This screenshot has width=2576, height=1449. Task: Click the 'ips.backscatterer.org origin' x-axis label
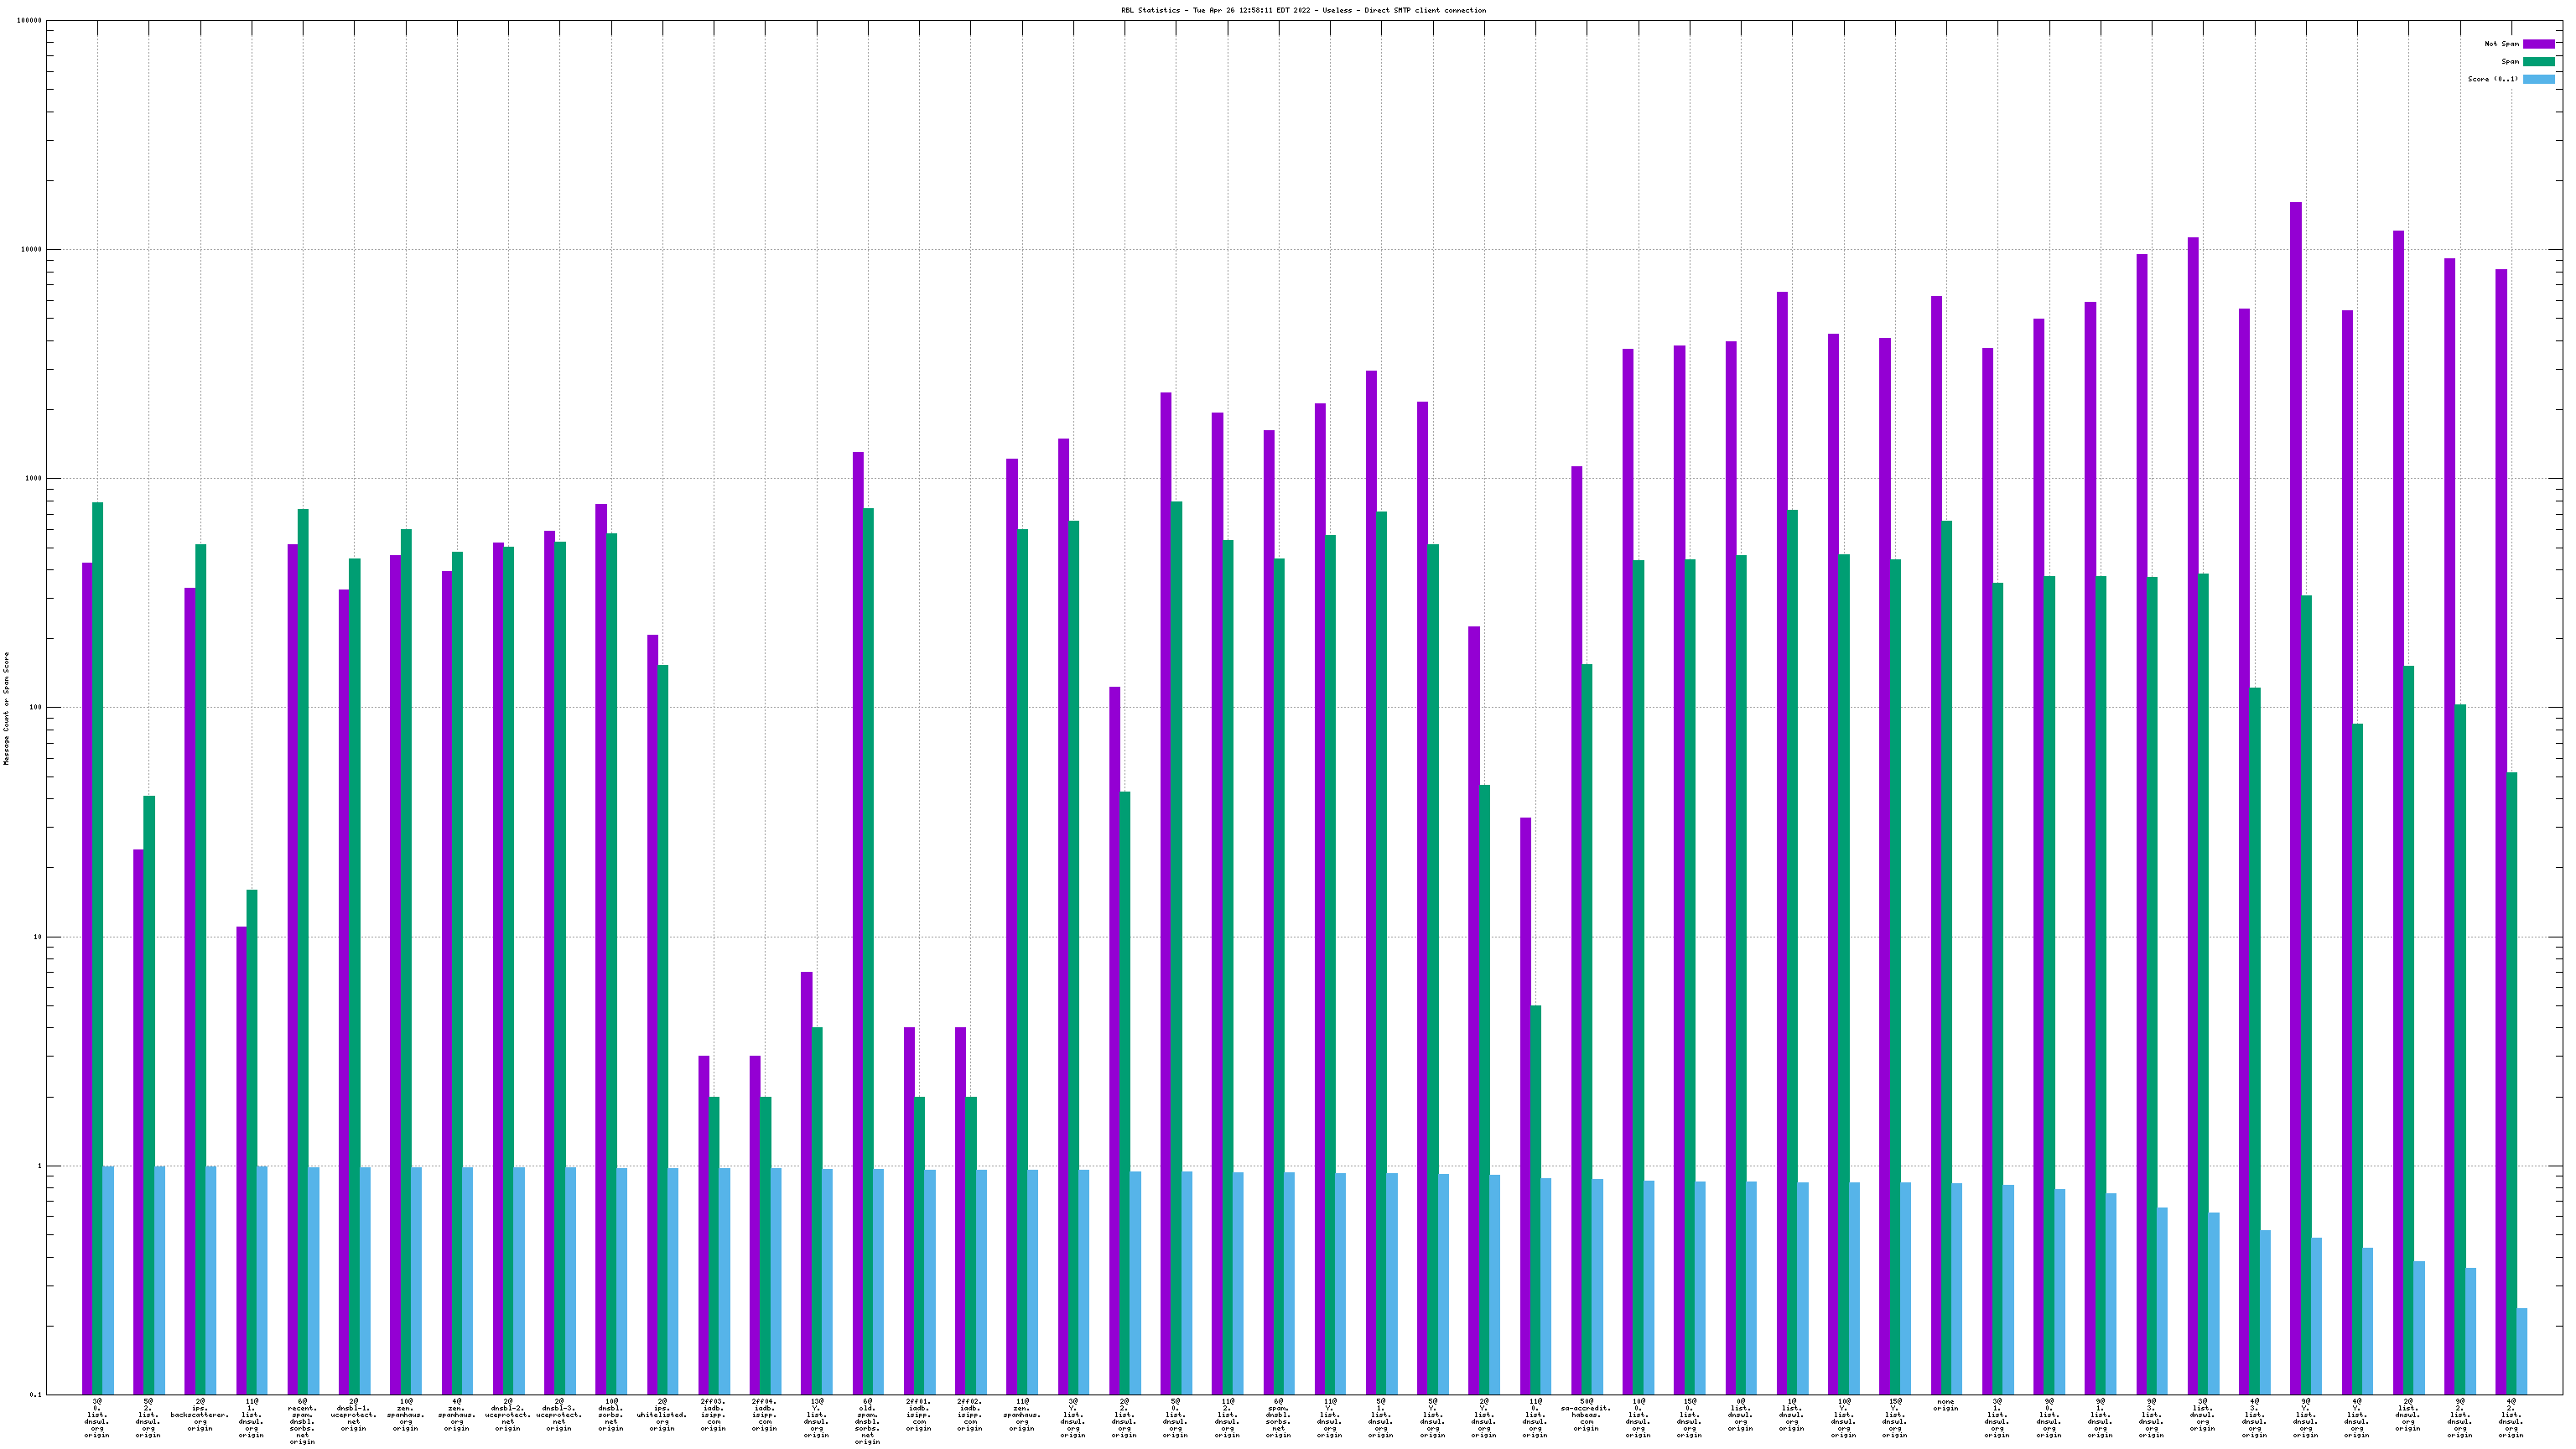coord(200,1415)
